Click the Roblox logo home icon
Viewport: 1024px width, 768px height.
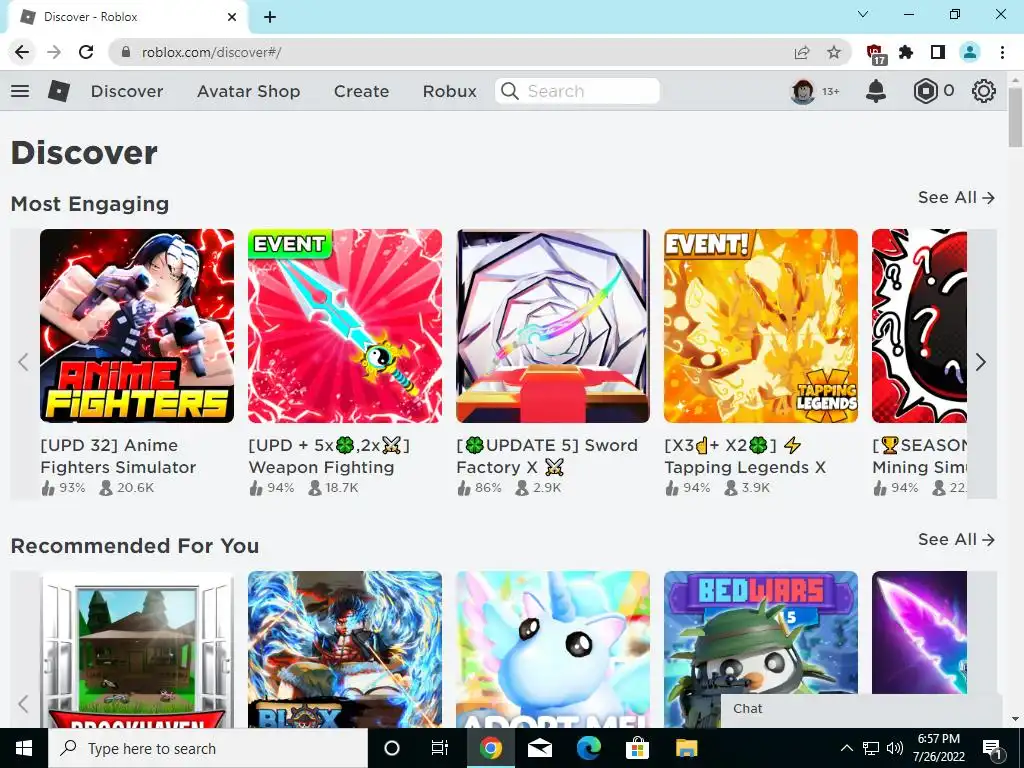pyautogui.click(x=59, y=91)
